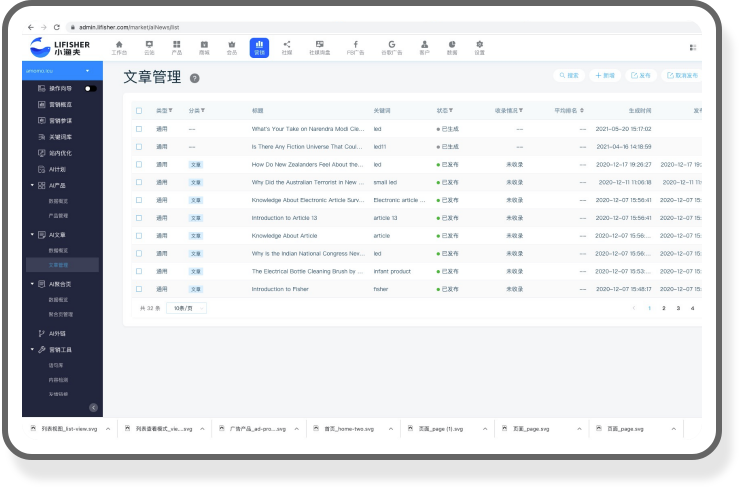Open the 商城 shop icon in top navigation
Screen dimensions: 744x492
[204, 47]
